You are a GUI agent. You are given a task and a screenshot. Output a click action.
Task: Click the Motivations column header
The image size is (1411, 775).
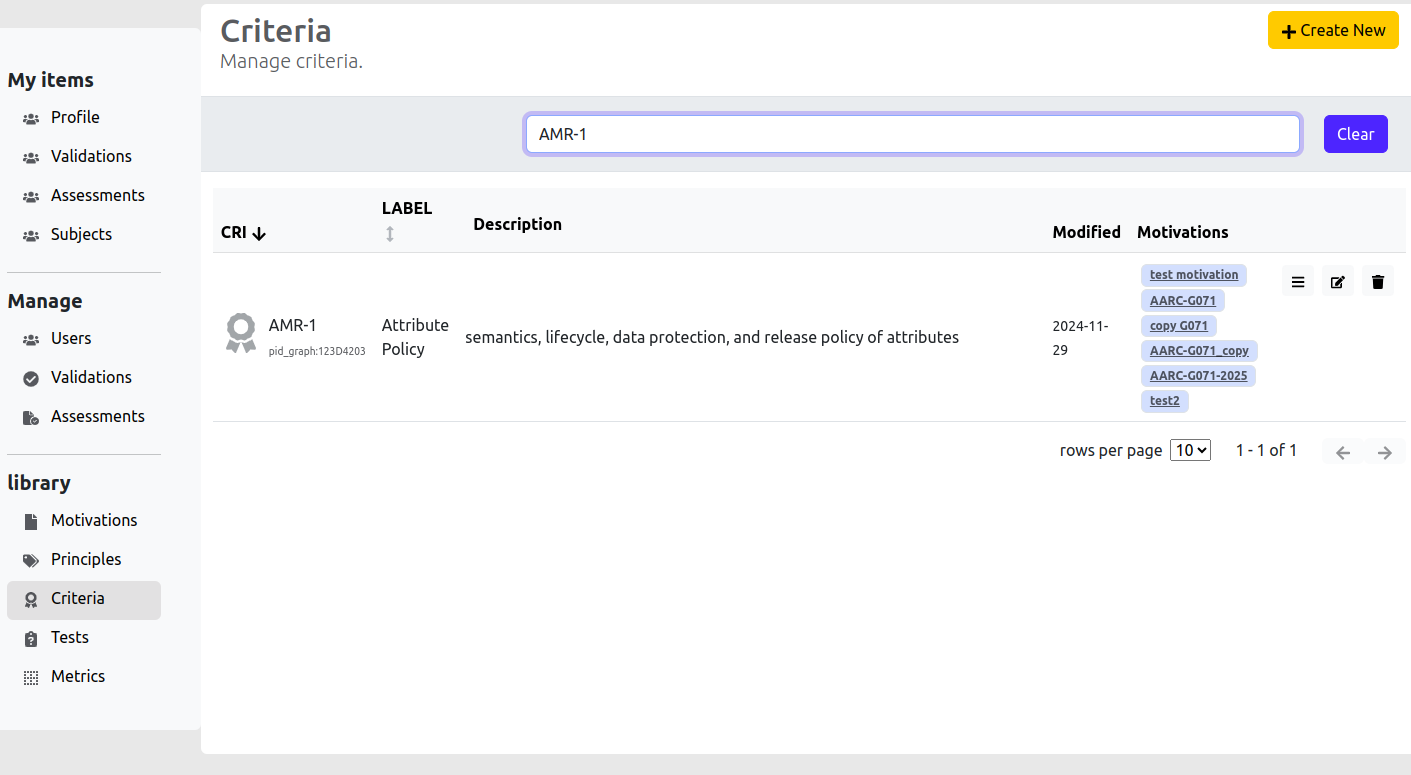[1183, 232]
